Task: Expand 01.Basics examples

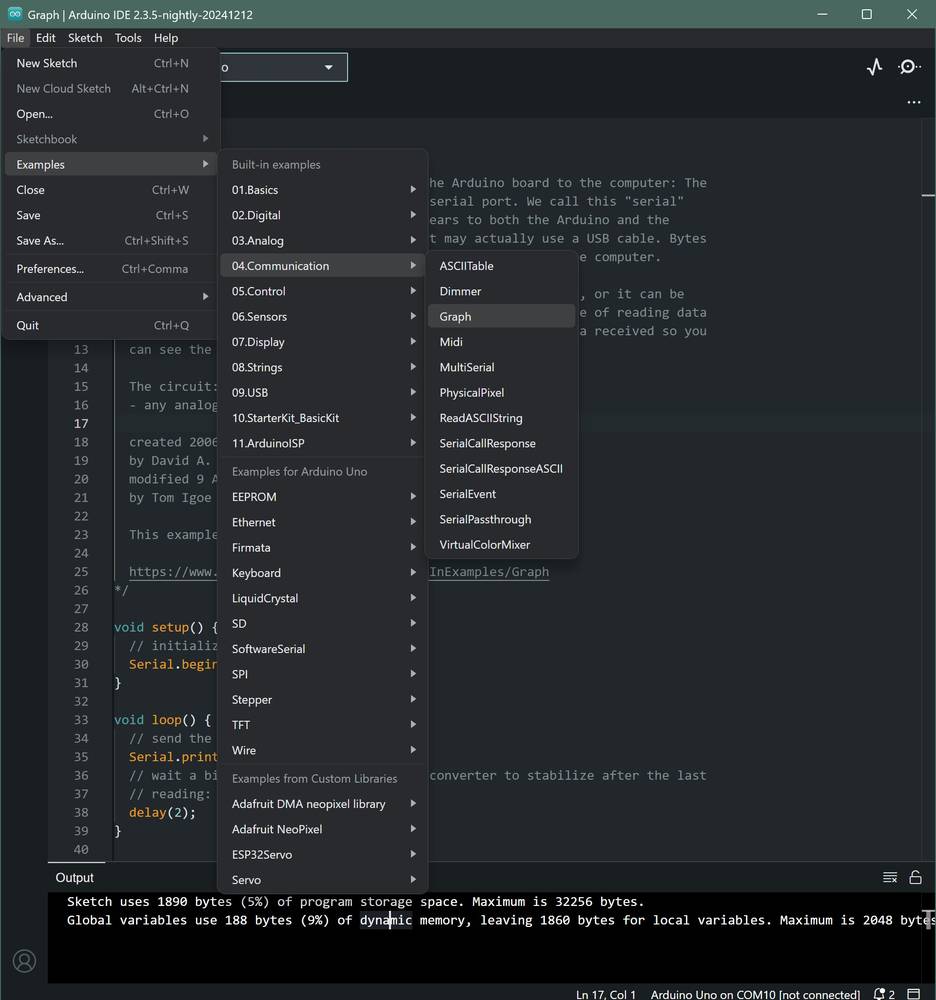Action: (x=323, y=189)
